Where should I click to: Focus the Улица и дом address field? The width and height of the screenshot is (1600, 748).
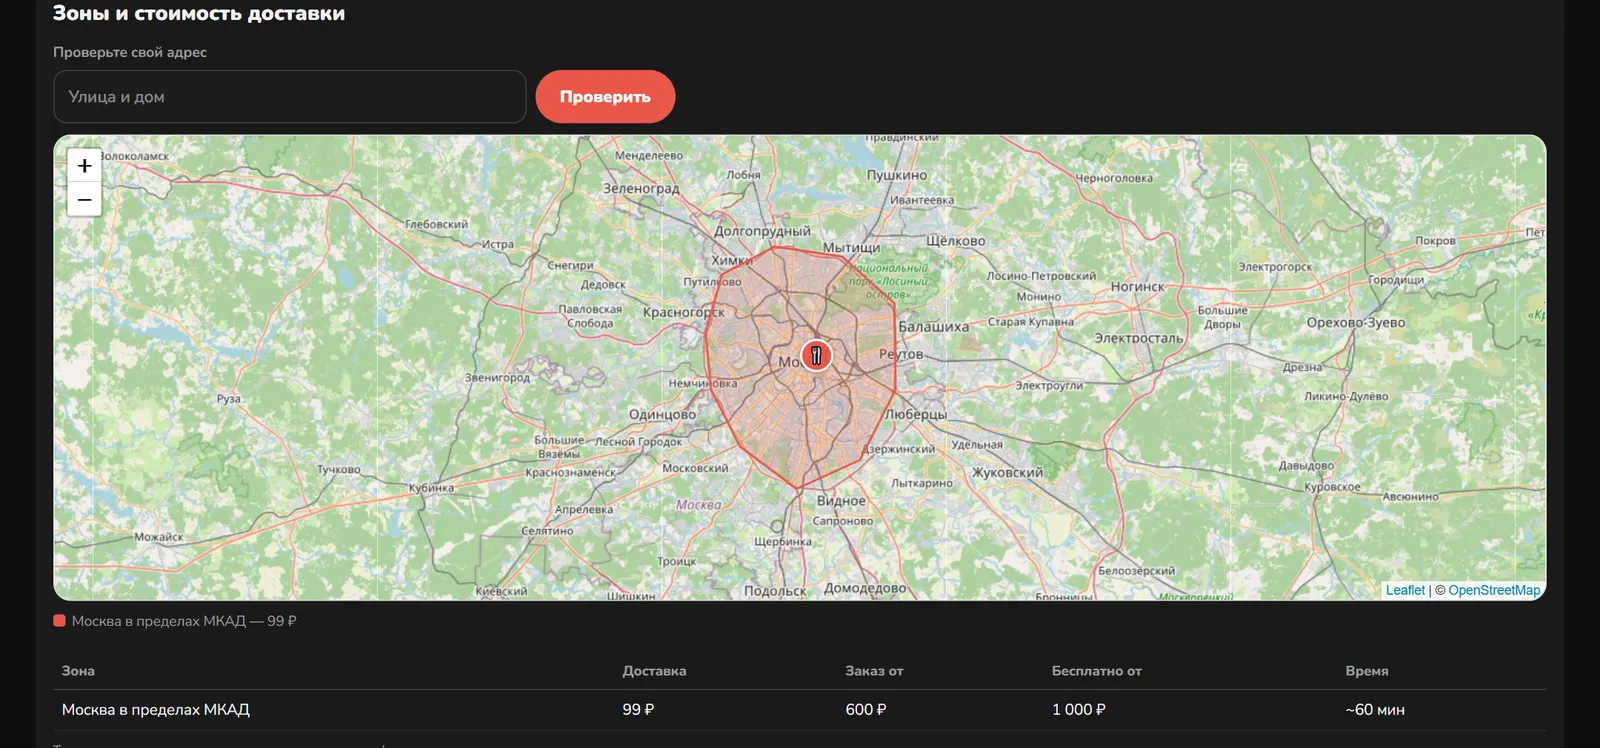tap(289, 97)
